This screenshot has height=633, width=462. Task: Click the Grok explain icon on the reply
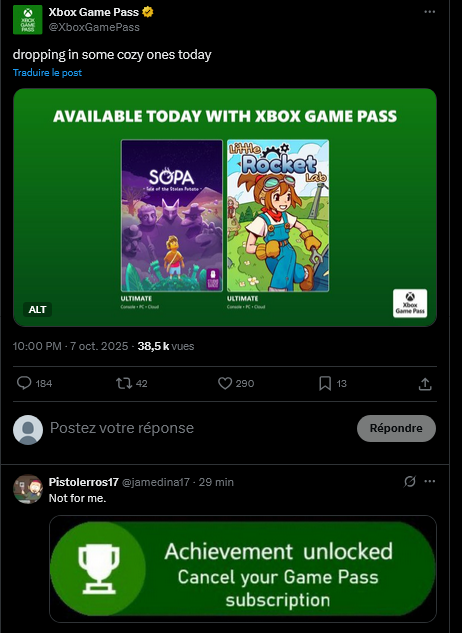pyautogui.click(x=410, y=481)
